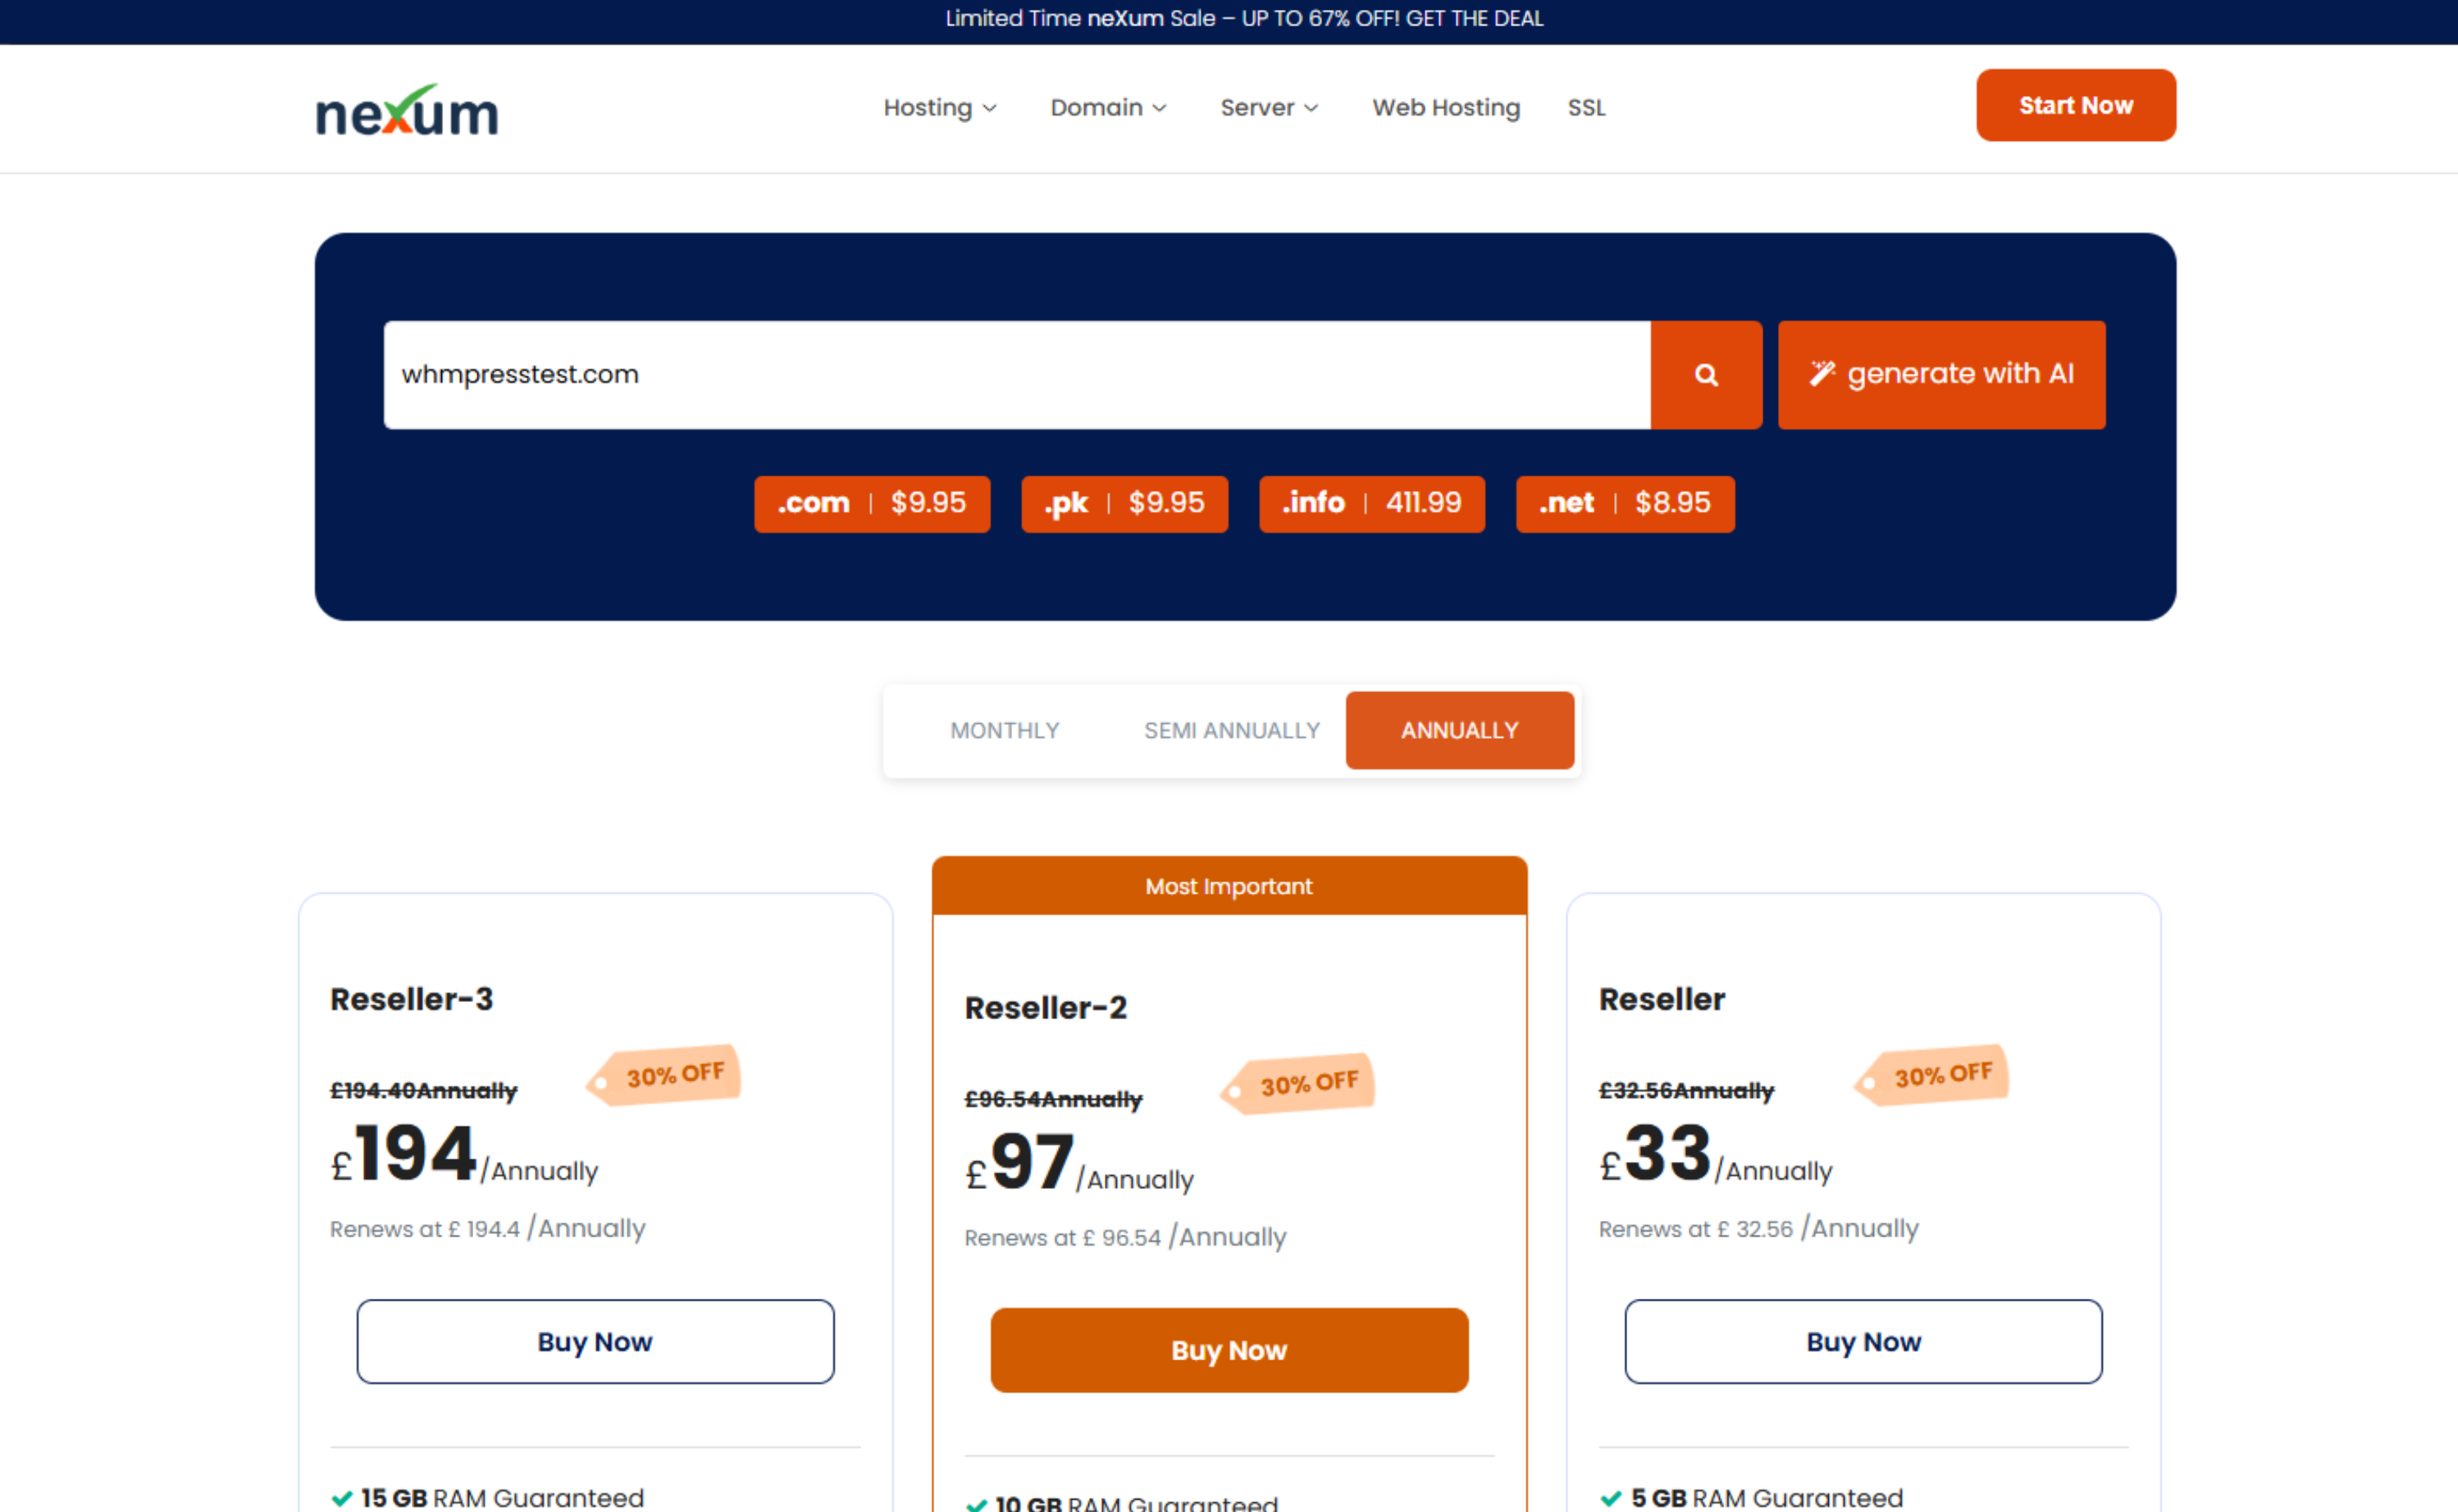Open the SSL menu item
The image size is (2458, 1512).
[1585, 107]
